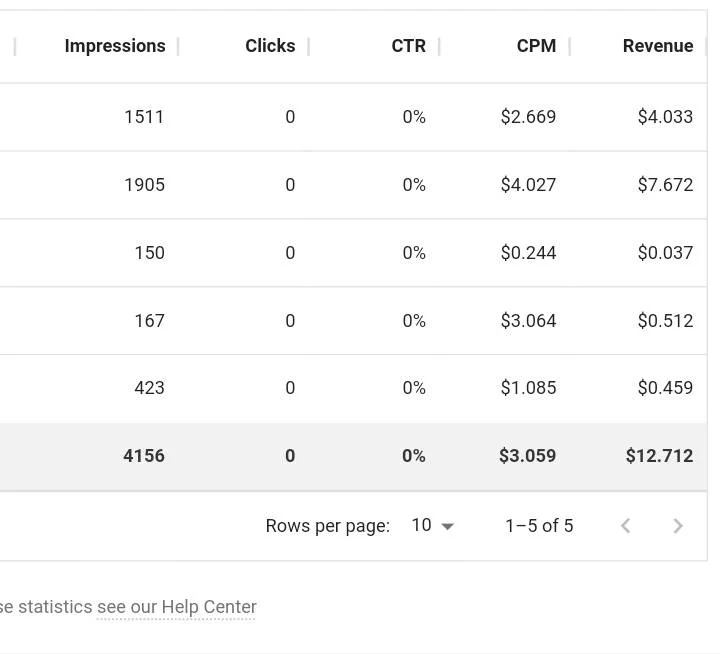720x654 pixels.
Task: Sort by the CPM column header
Action: coord(536,46)
